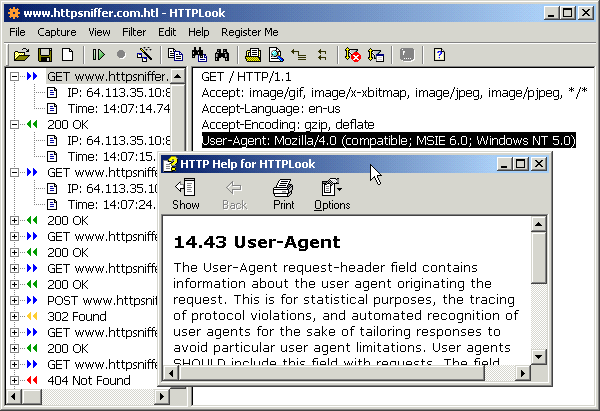The width and height of the screenshot is (600, 411).
Task: Expand the 200 OK node directly above POST
Action: (14, 284)
